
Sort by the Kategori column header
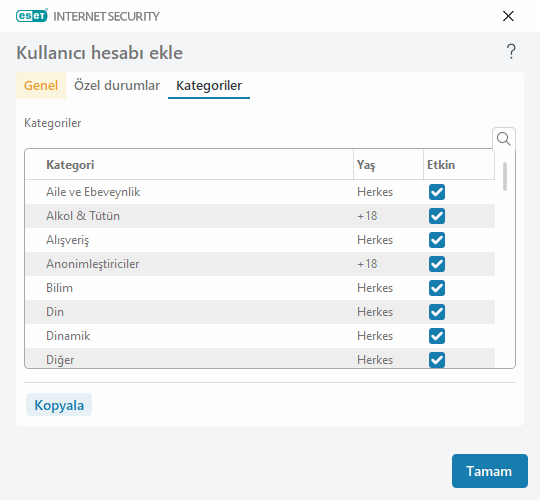coord(189,165)
